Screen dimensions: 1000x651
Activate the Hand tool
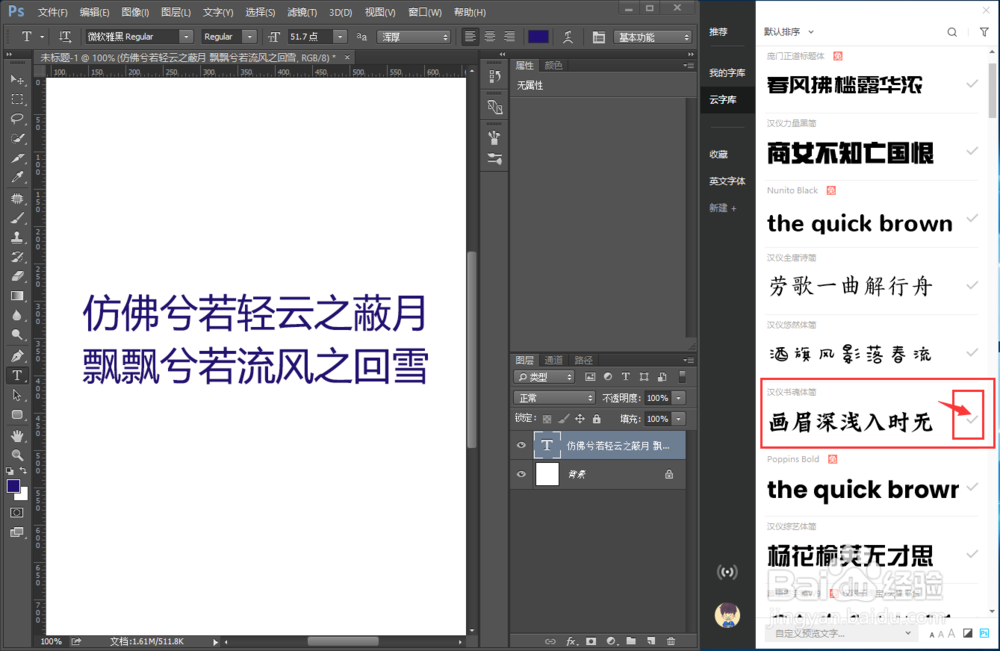[17, 436]
